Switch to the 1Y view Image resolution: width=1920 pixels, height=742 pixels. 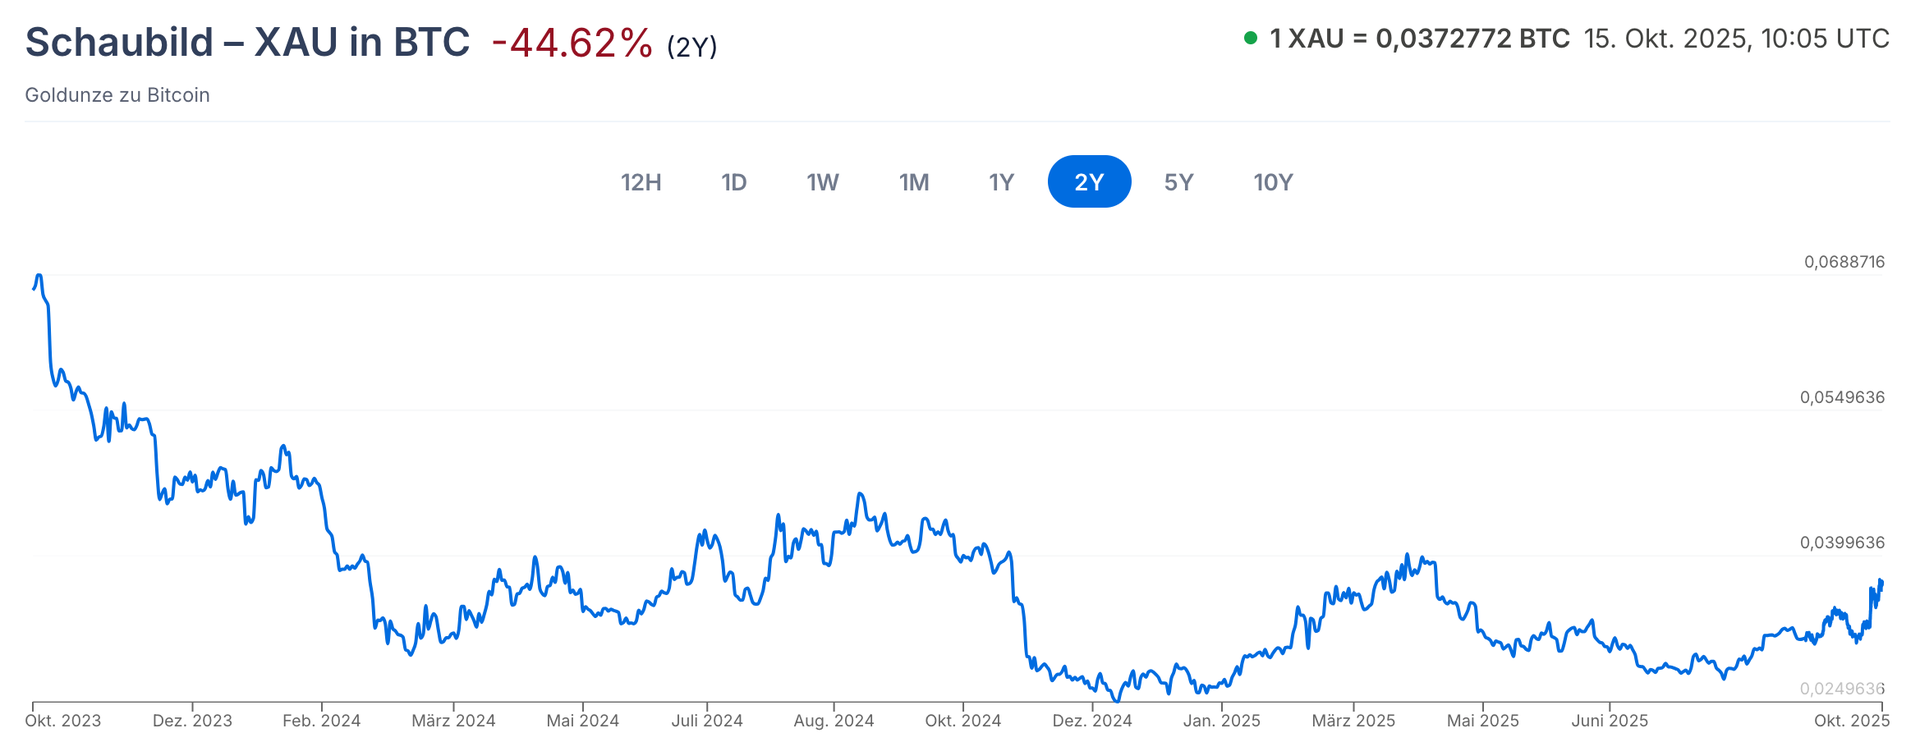[x=1001, y=182]
